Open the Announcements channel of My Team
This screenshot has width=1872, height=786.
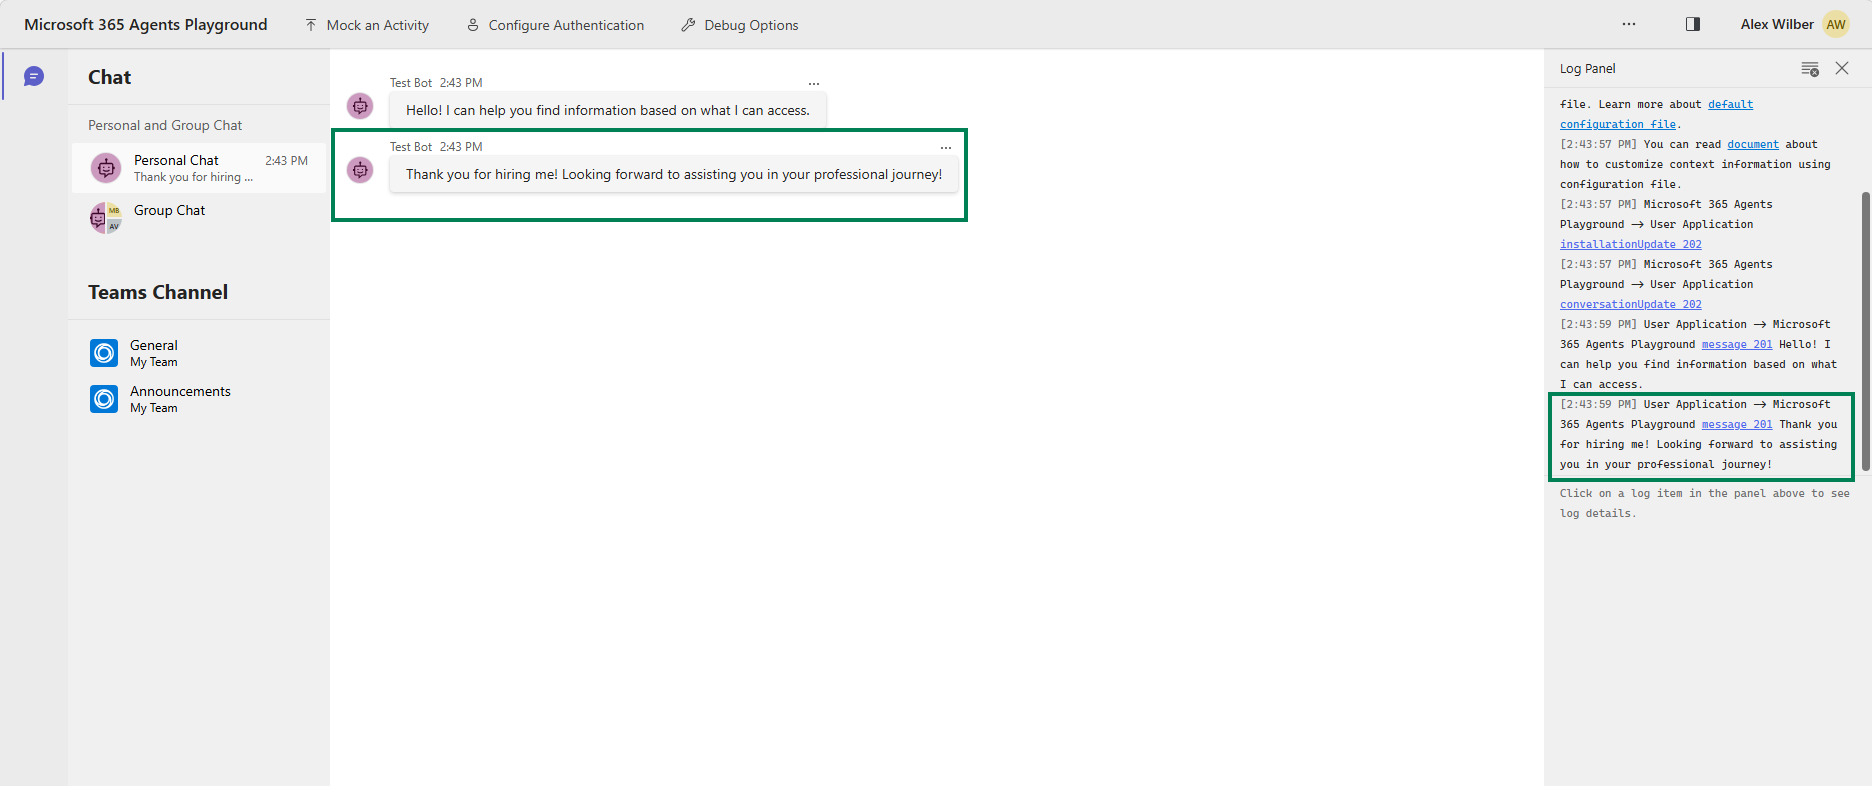point(199,399)
